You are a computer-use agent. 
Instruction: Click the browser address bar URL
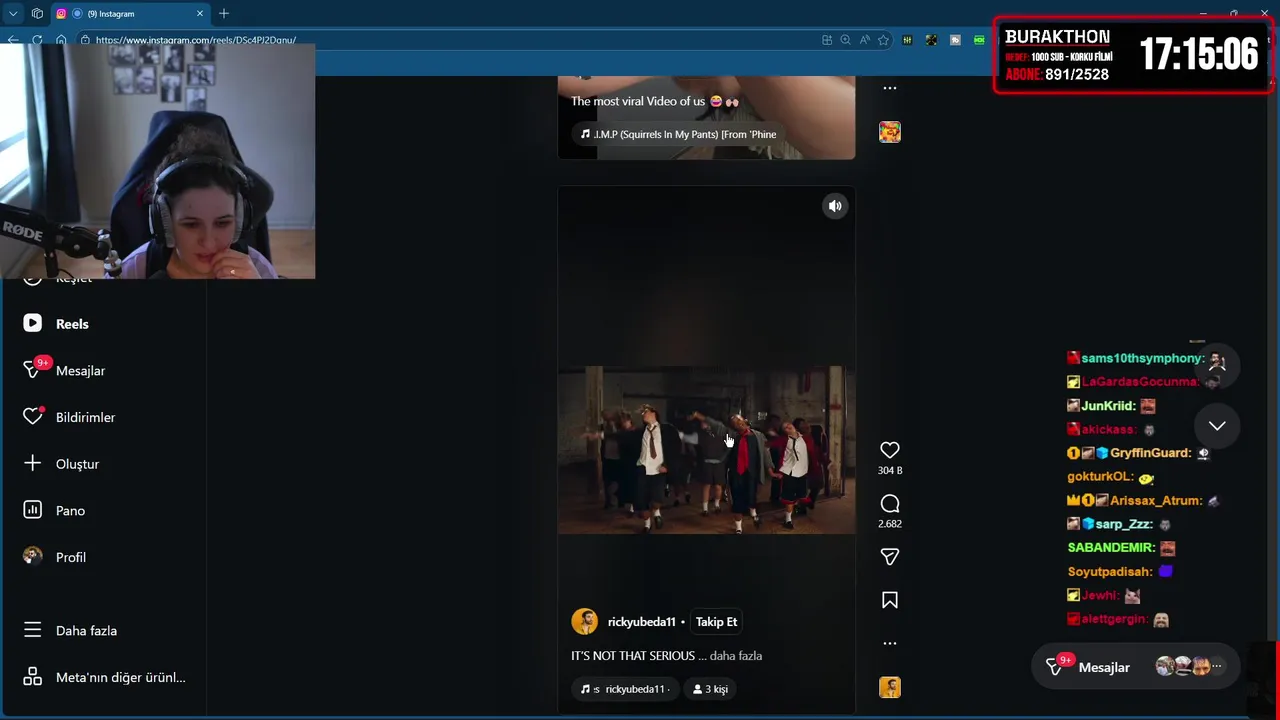point(196,40)
